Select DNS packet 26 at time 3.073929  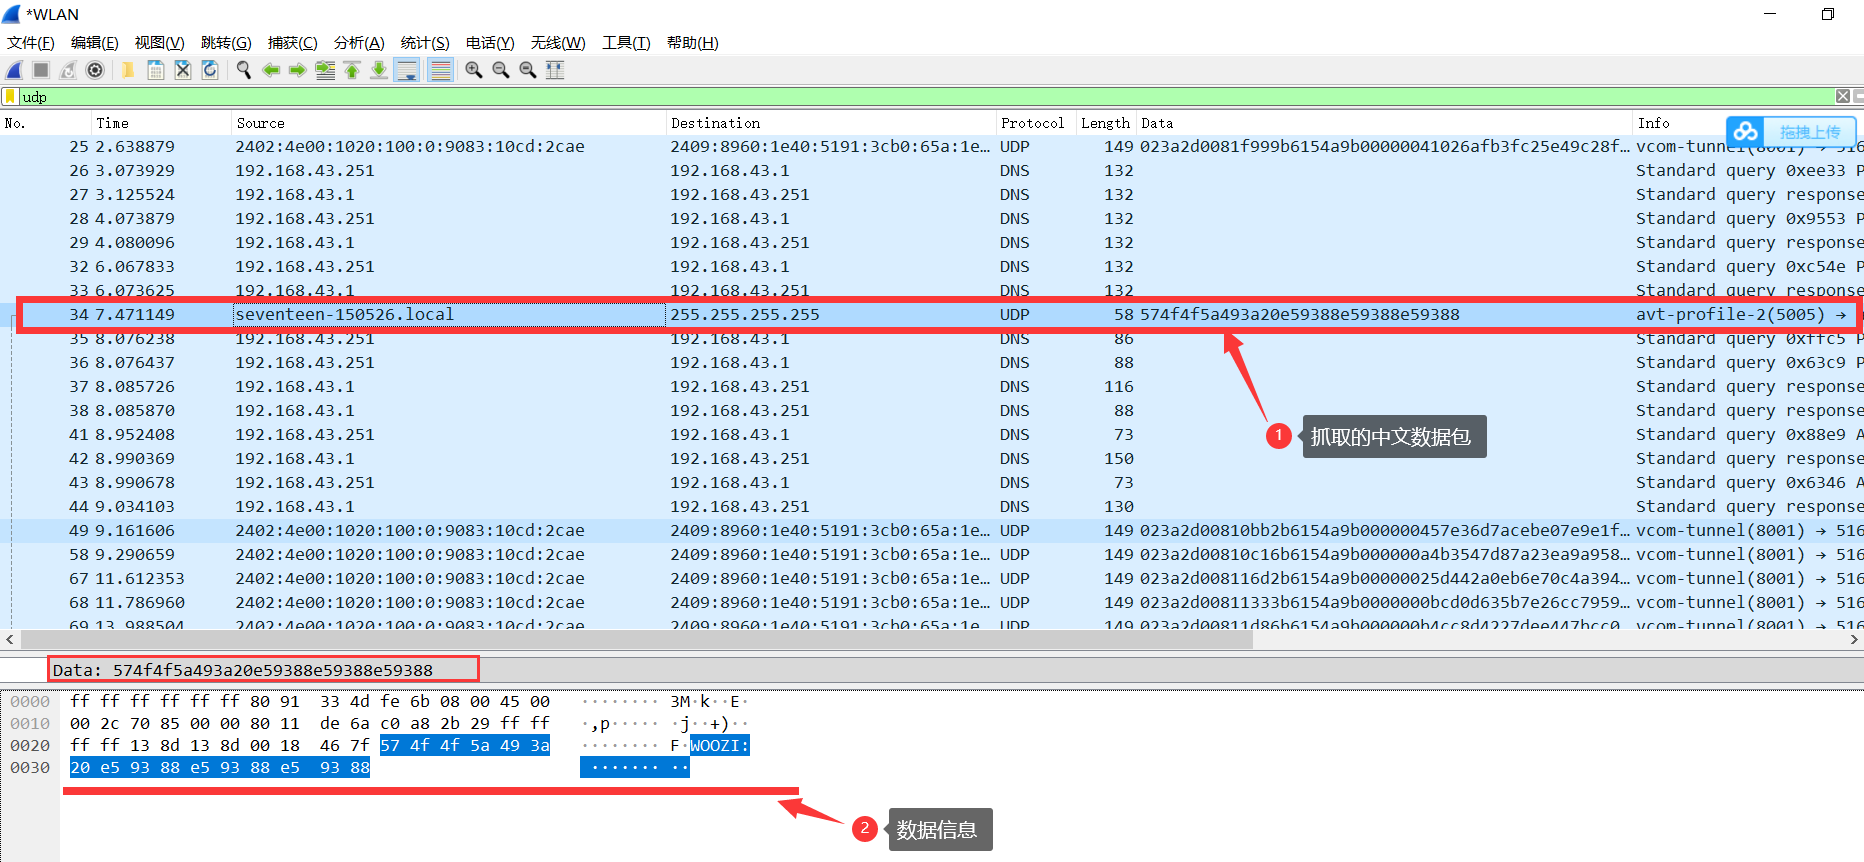coord(932,171)
